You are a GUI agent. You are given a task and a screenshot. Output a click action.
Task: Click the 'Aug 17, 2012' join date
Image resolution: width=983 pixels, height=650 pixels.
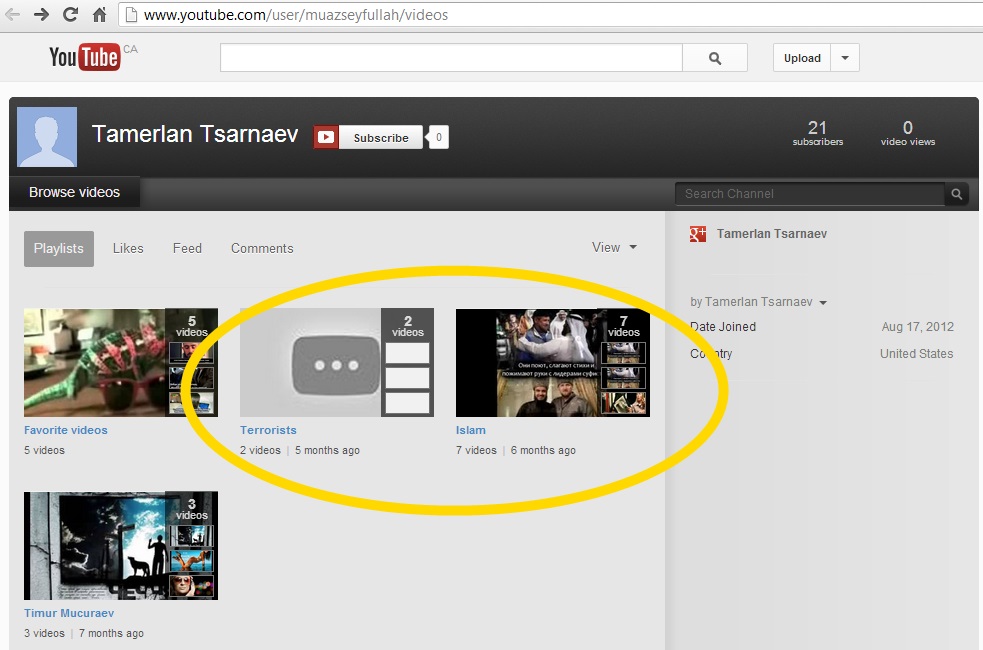[918, 327]
